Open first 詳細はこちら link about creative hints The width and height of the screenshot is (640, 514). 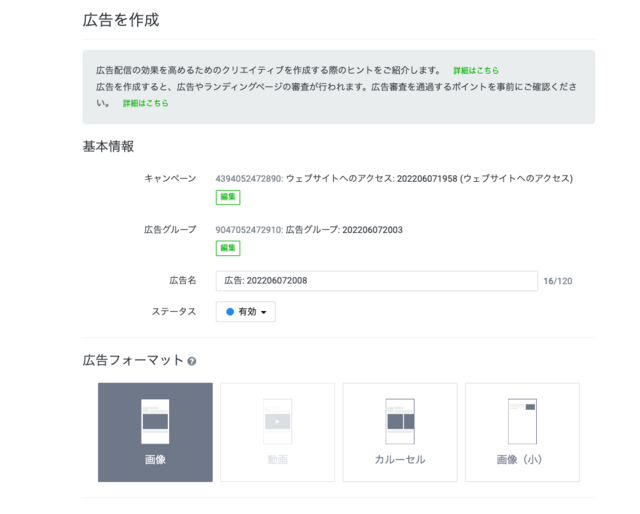476,71
